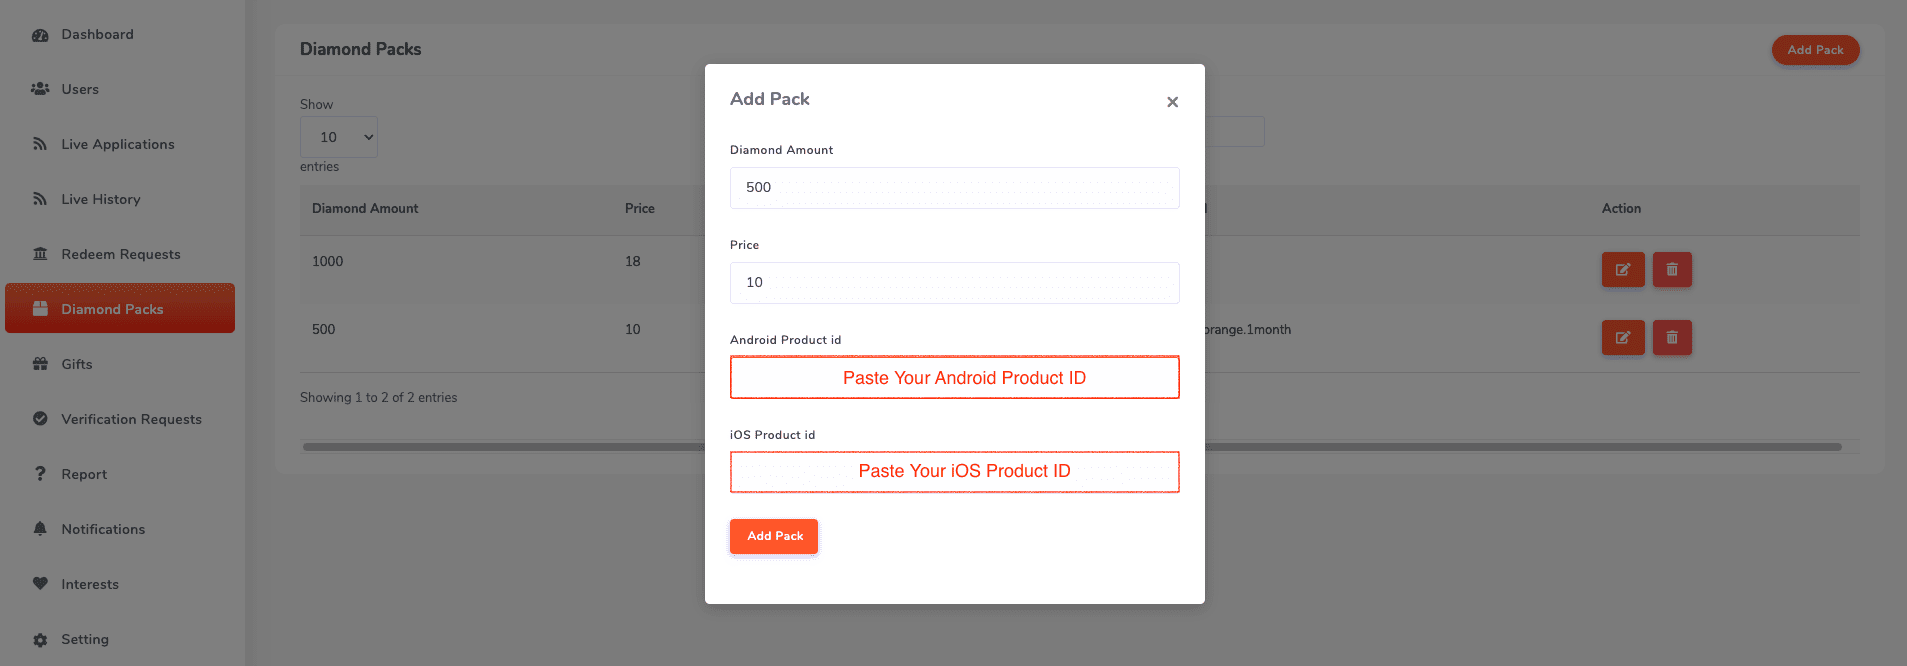1907x666 pixels.
Task: Click the Dashboard gauge icon in sidebar
Action: pyautogui.click(x=40, y=35)
